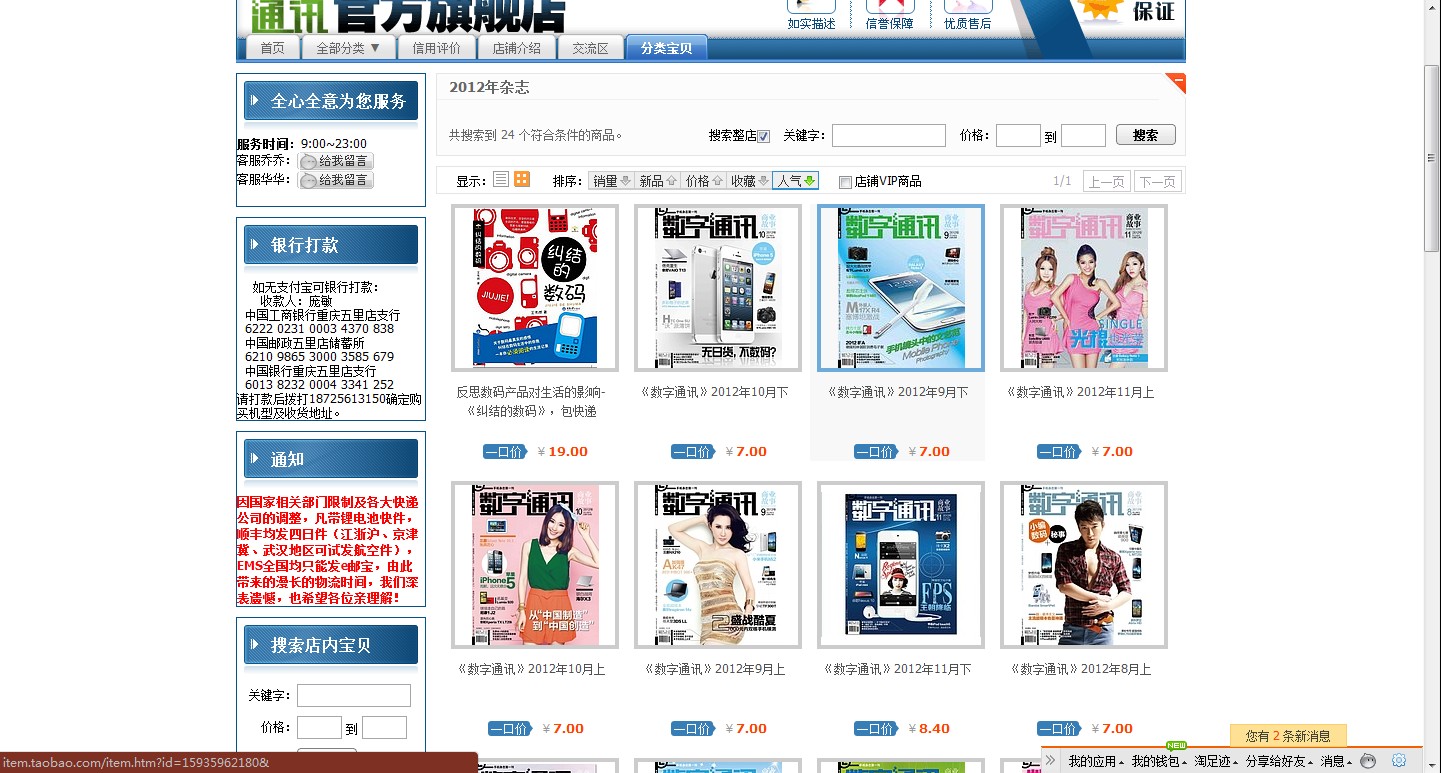Expand 淘足迹 menu in bottom bar

tap(1215, 761)
